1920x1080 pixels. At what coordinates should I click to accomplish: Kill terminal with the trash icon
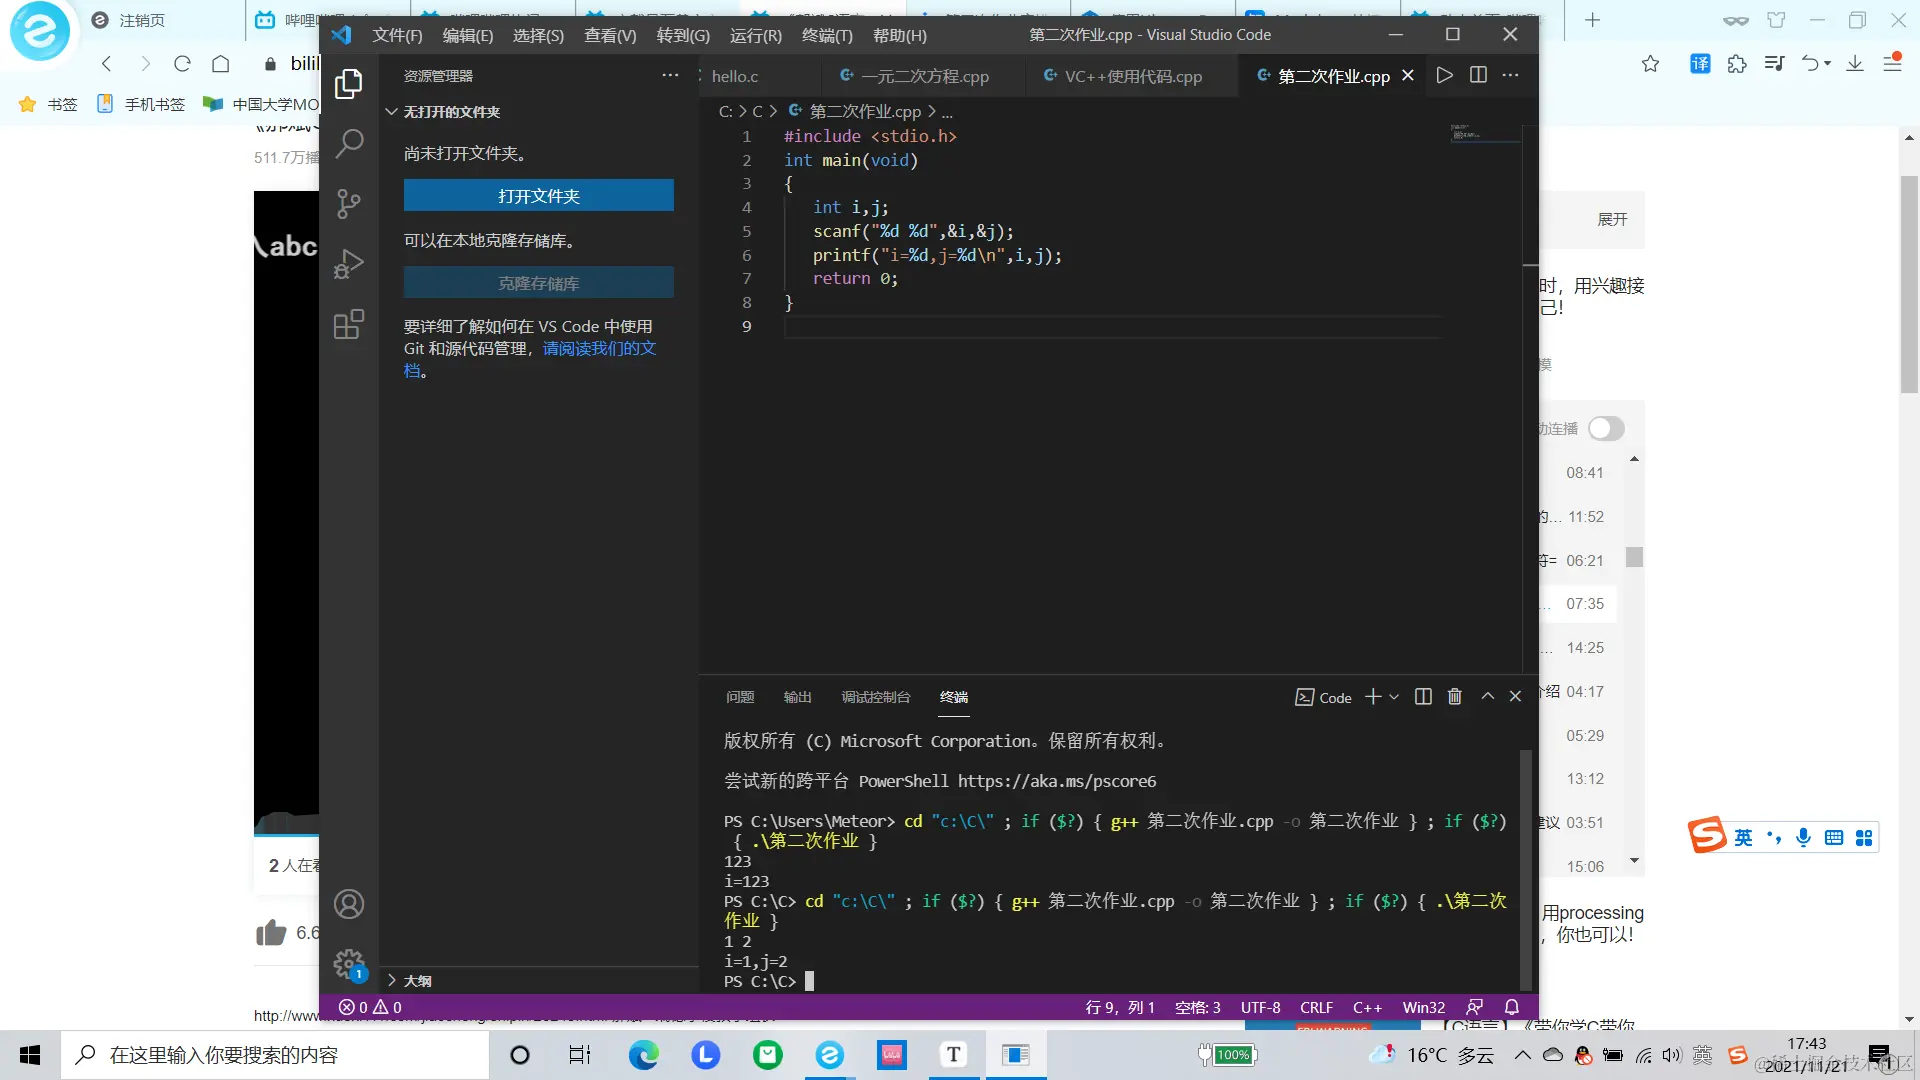1455,697
